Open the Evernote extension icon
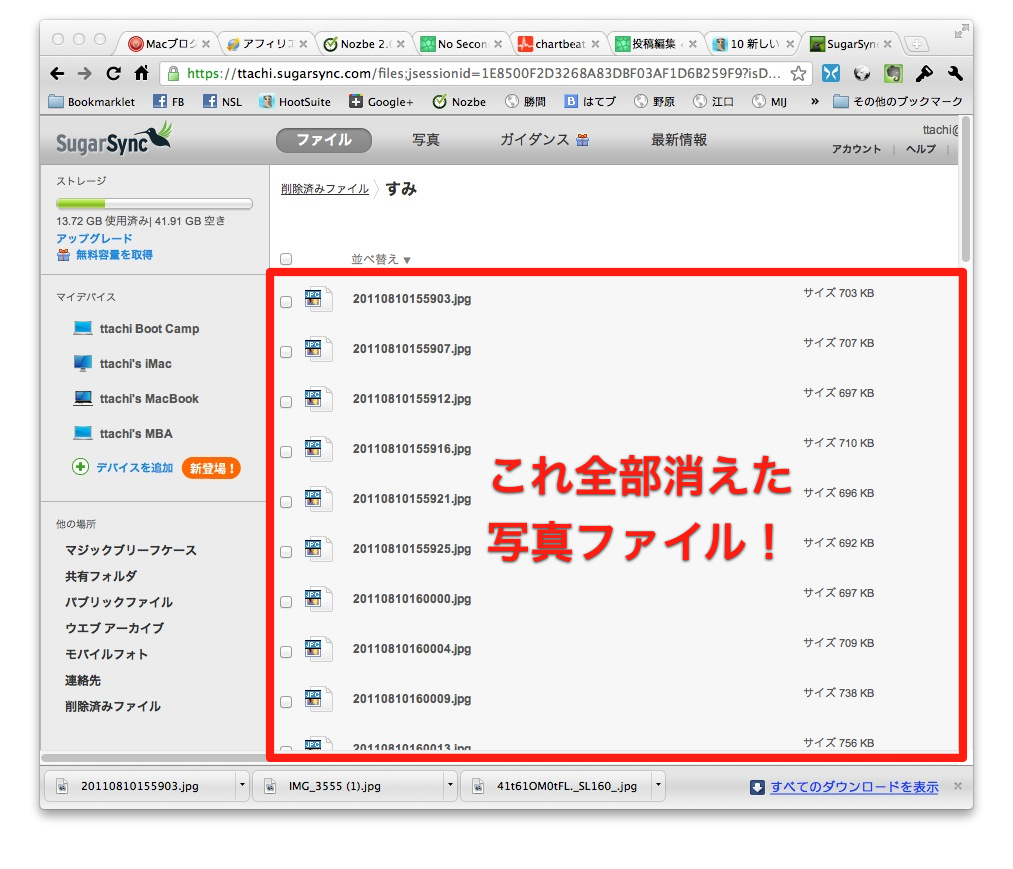The height and width of the screenshot is (869, 1013). 893,73
